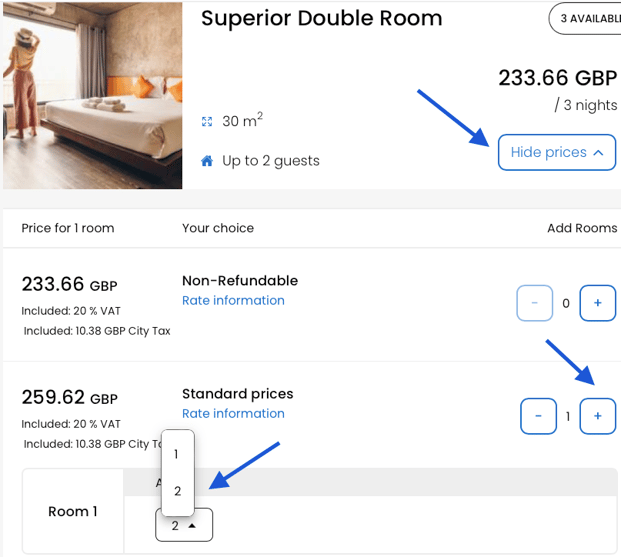621x557 pixels.
Task: Collapse rates using Hide prices button
Action: coord(557,153)
